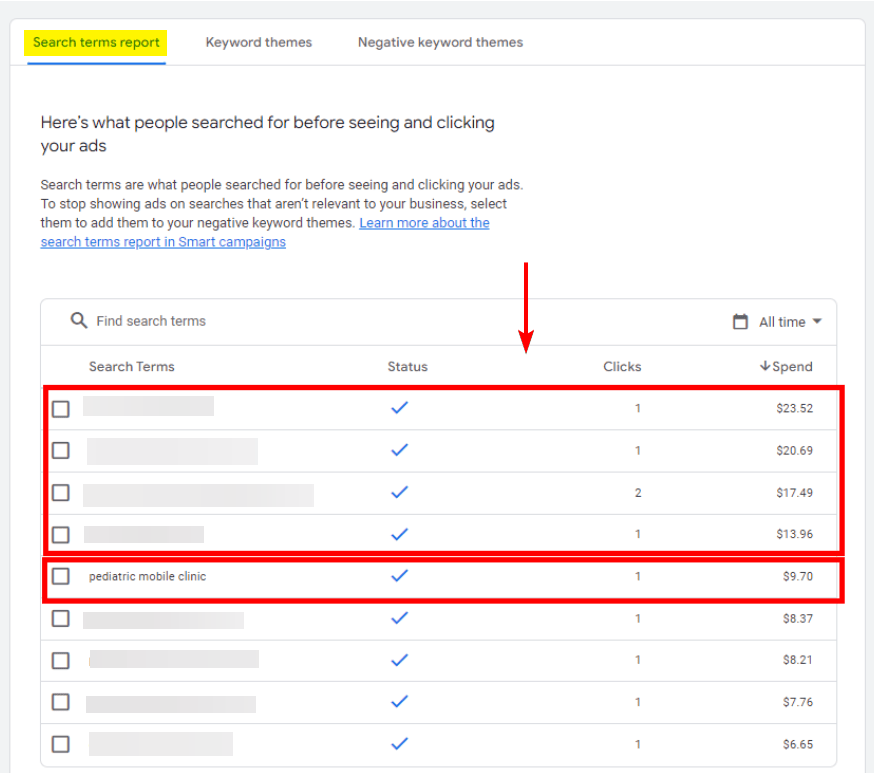Viewport: 878px width, 773px height.
Task: Click the calendar icon beside All time
Action: click(x=739, y=321)
